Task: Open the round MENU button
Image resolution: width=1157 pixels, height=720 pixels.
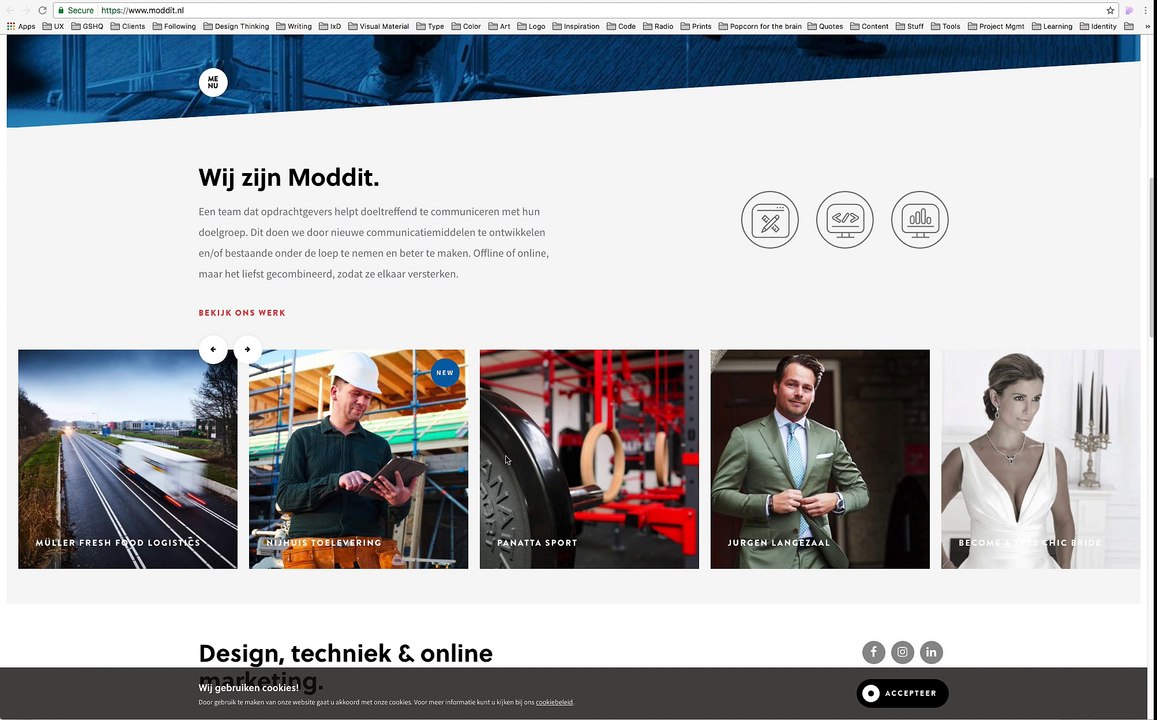Action: (213, 82)
